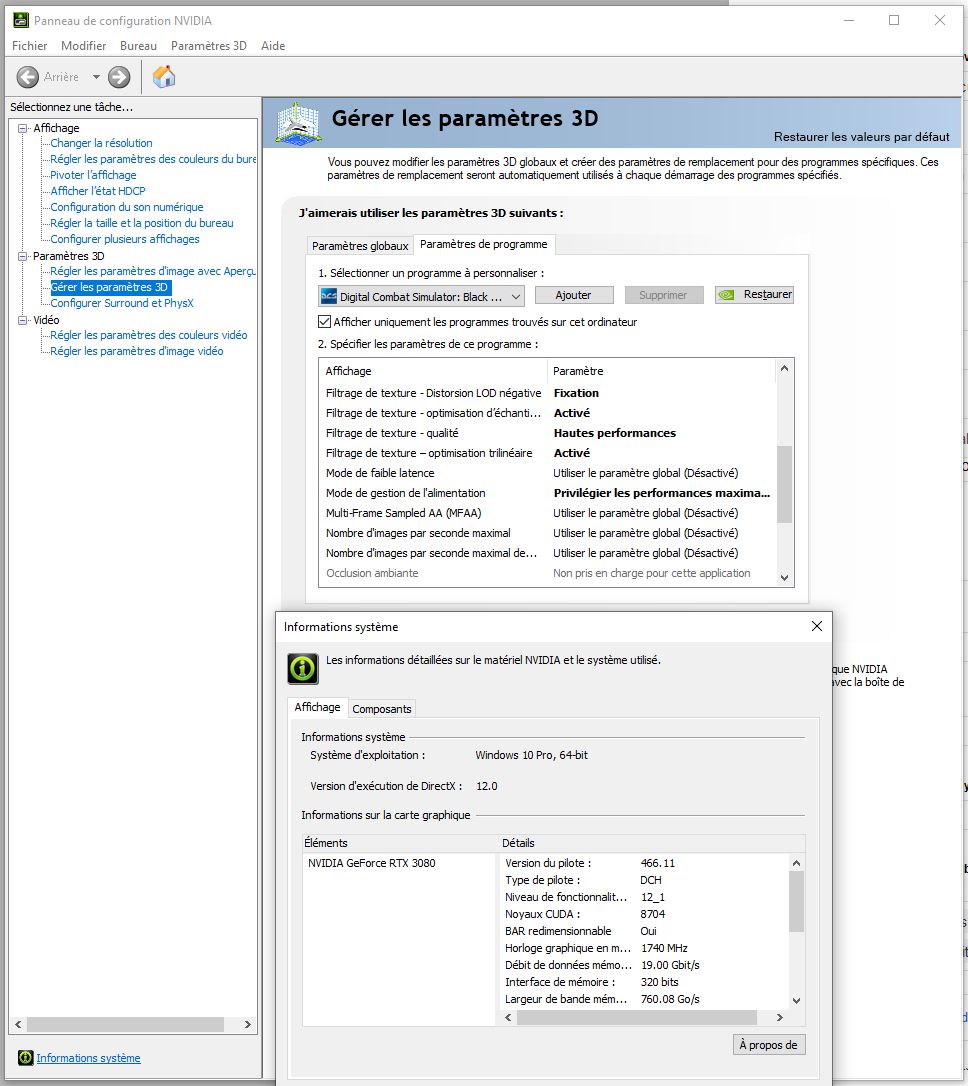Switch to Paramètres globaux tab
Viewport: 968px width, 1086px height.
click(360, 246)
